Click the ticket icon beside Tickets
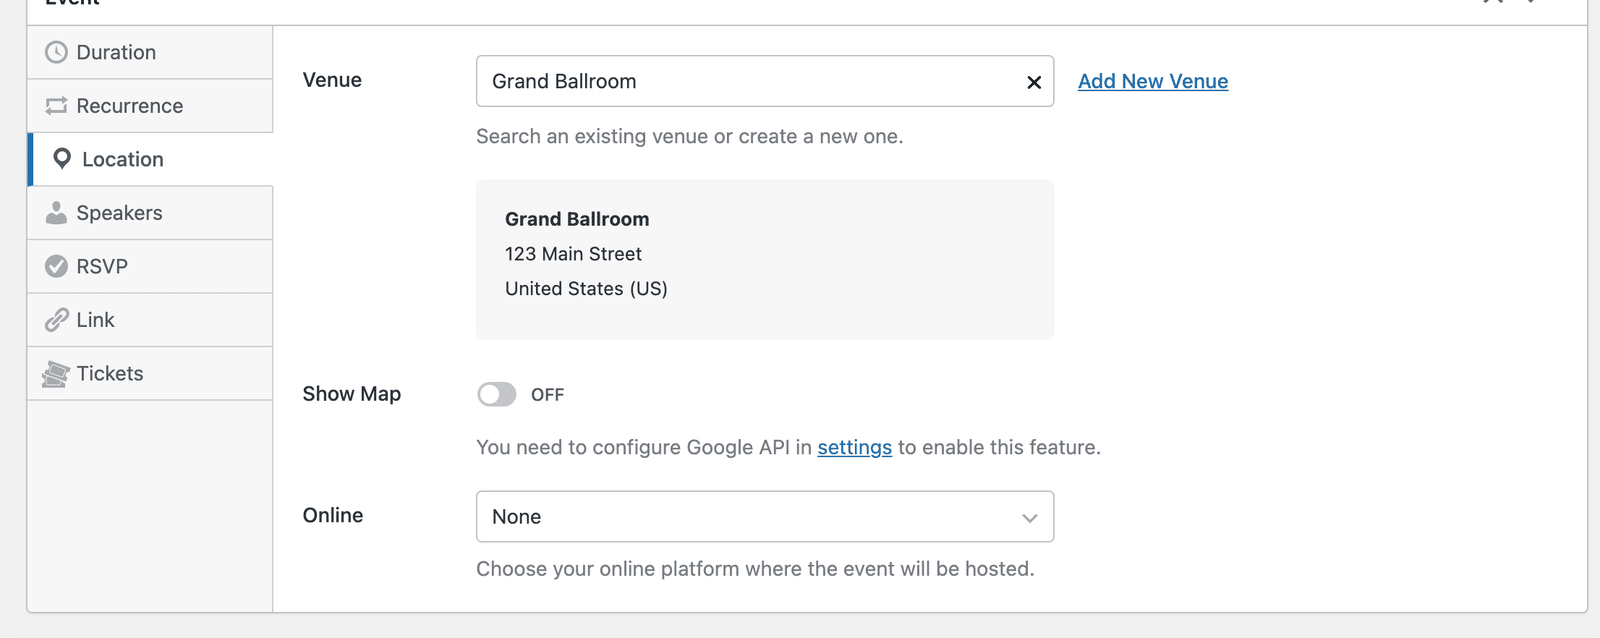Image resolution: width=1600 pixels, height=638 pixels. 56,374
